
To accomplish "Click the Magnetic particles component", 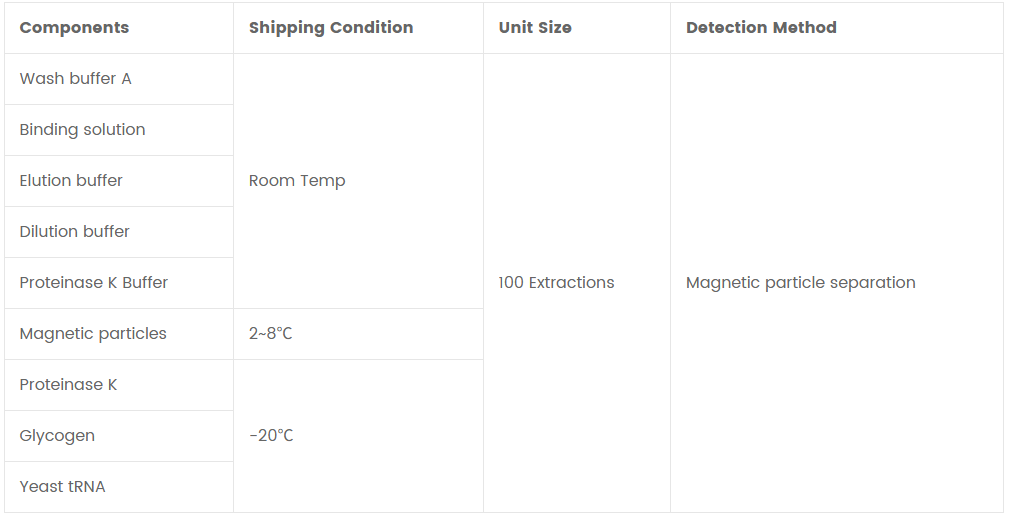I will pos(93,334).
